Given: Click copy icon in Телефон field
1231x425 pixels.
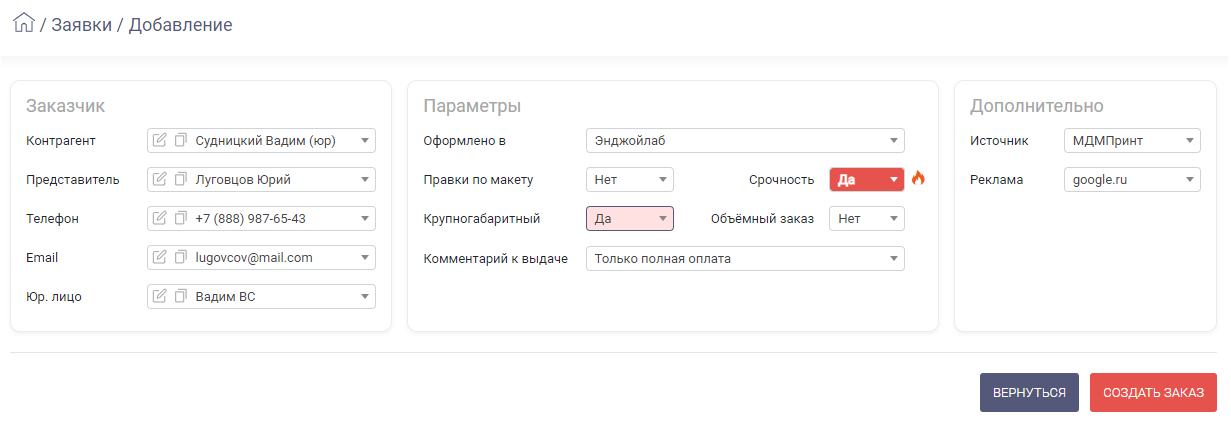Looking at the screenshot, I should [181, 219].
